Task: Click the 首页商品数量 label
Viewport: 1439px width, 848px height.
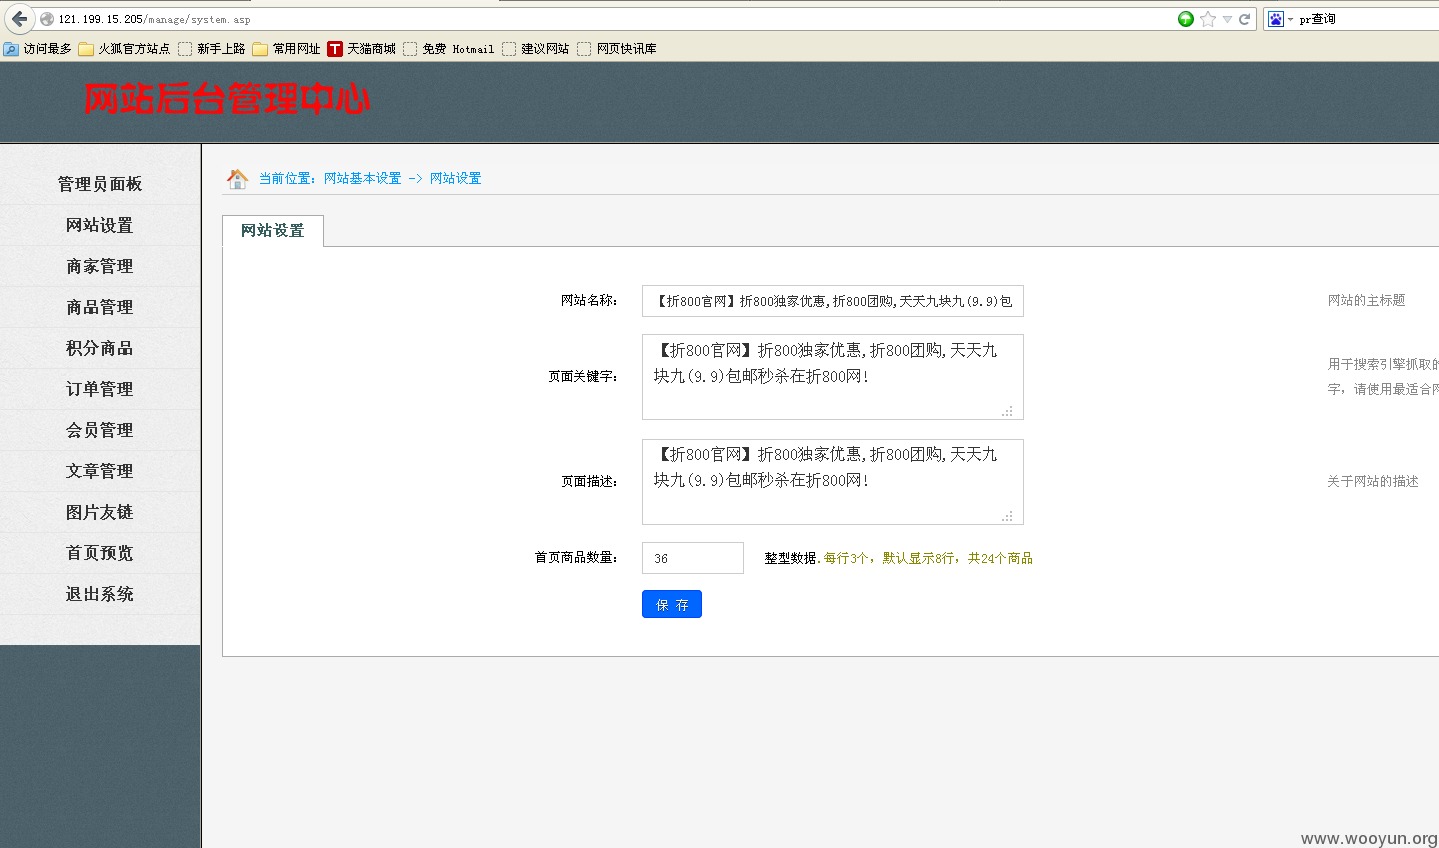Action: tap(576, 557)
